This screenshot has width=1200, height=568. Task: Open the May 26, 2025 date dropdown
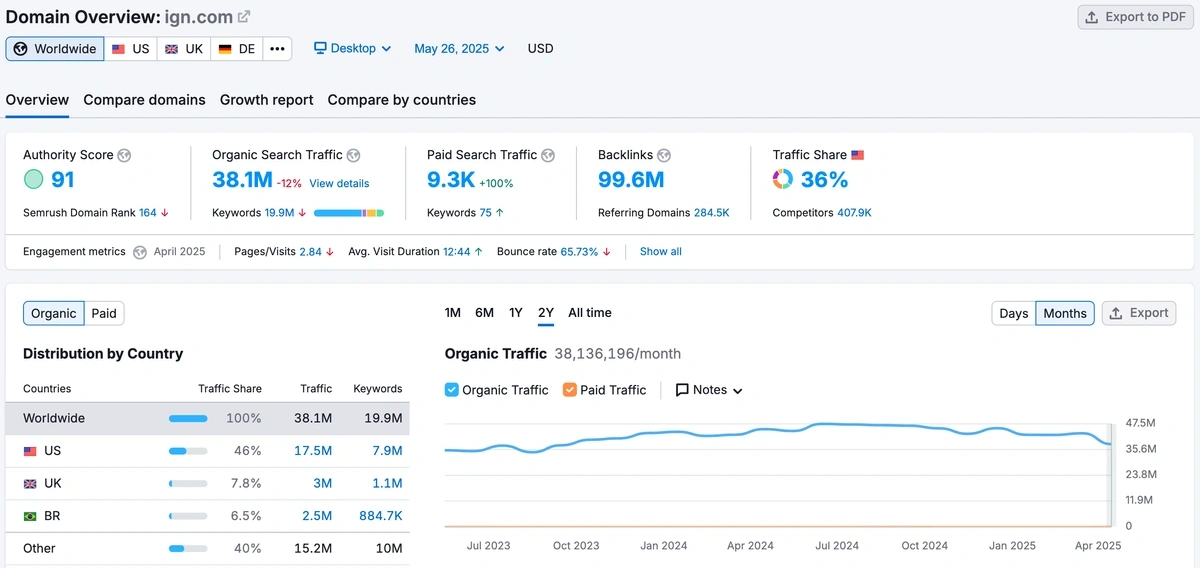click(459, 49)
